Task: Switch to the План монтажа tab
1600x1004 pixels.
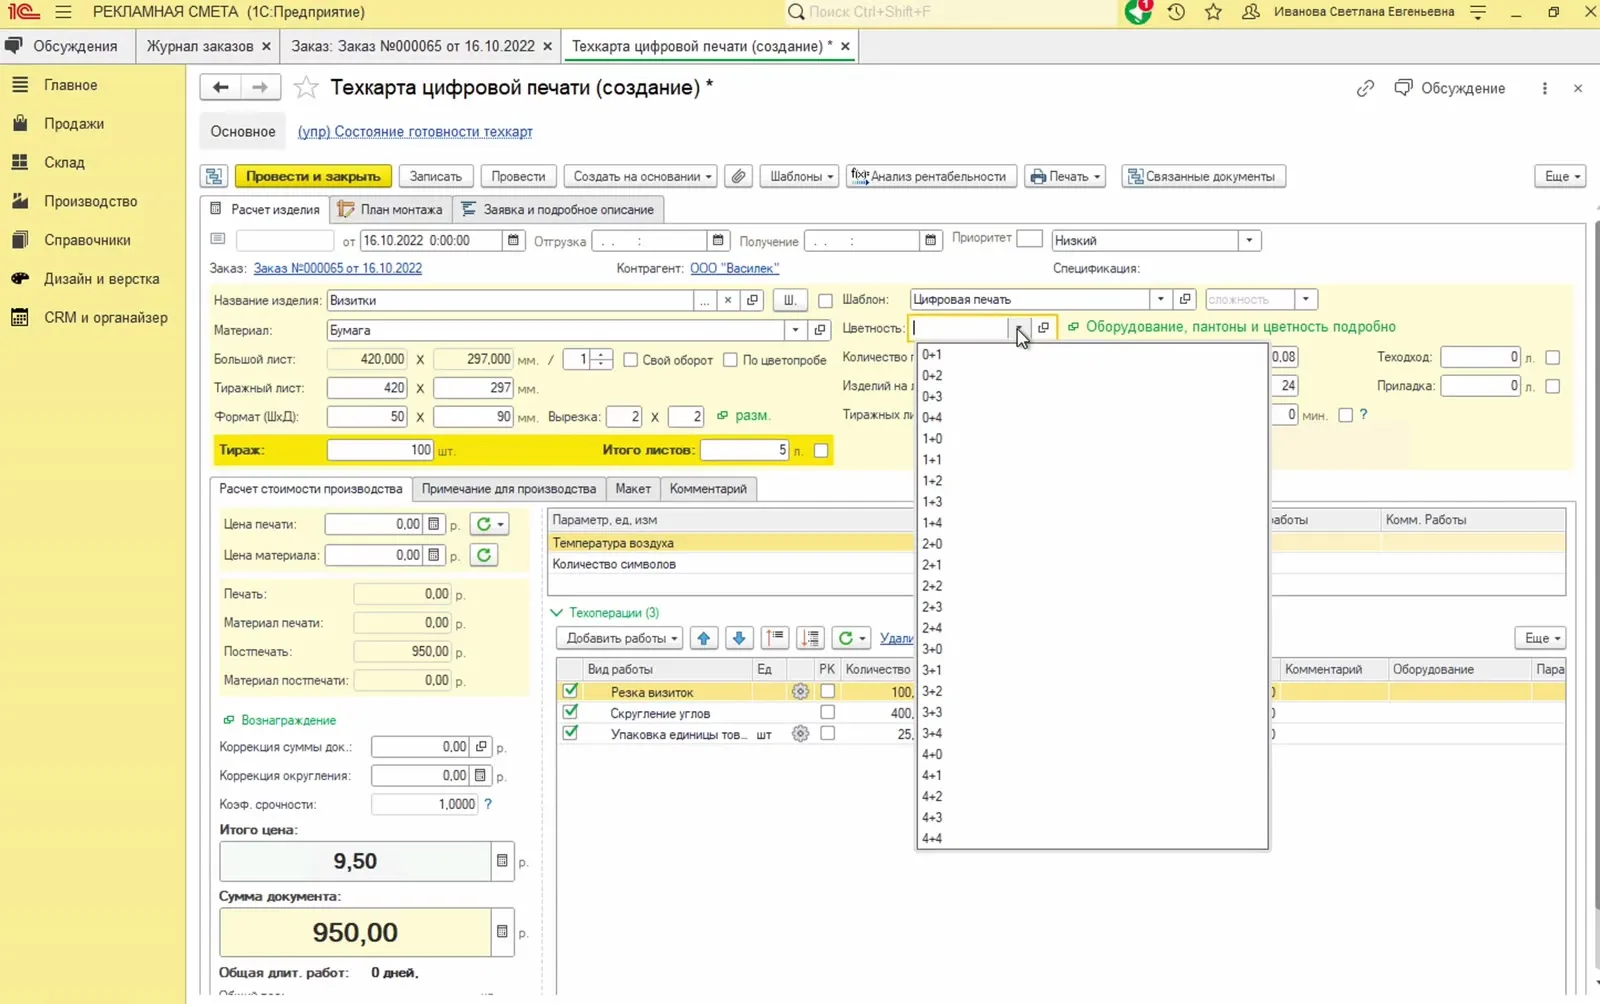Action: point(391,209)
